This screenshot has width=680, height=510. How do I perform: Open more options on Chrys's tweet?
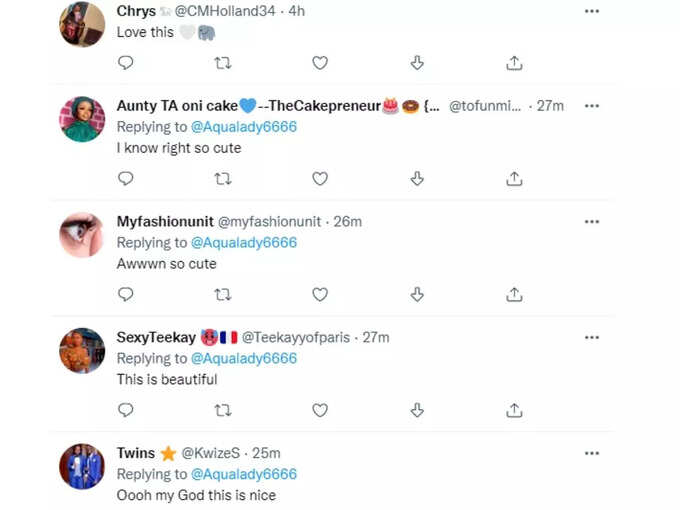[592, 11]
